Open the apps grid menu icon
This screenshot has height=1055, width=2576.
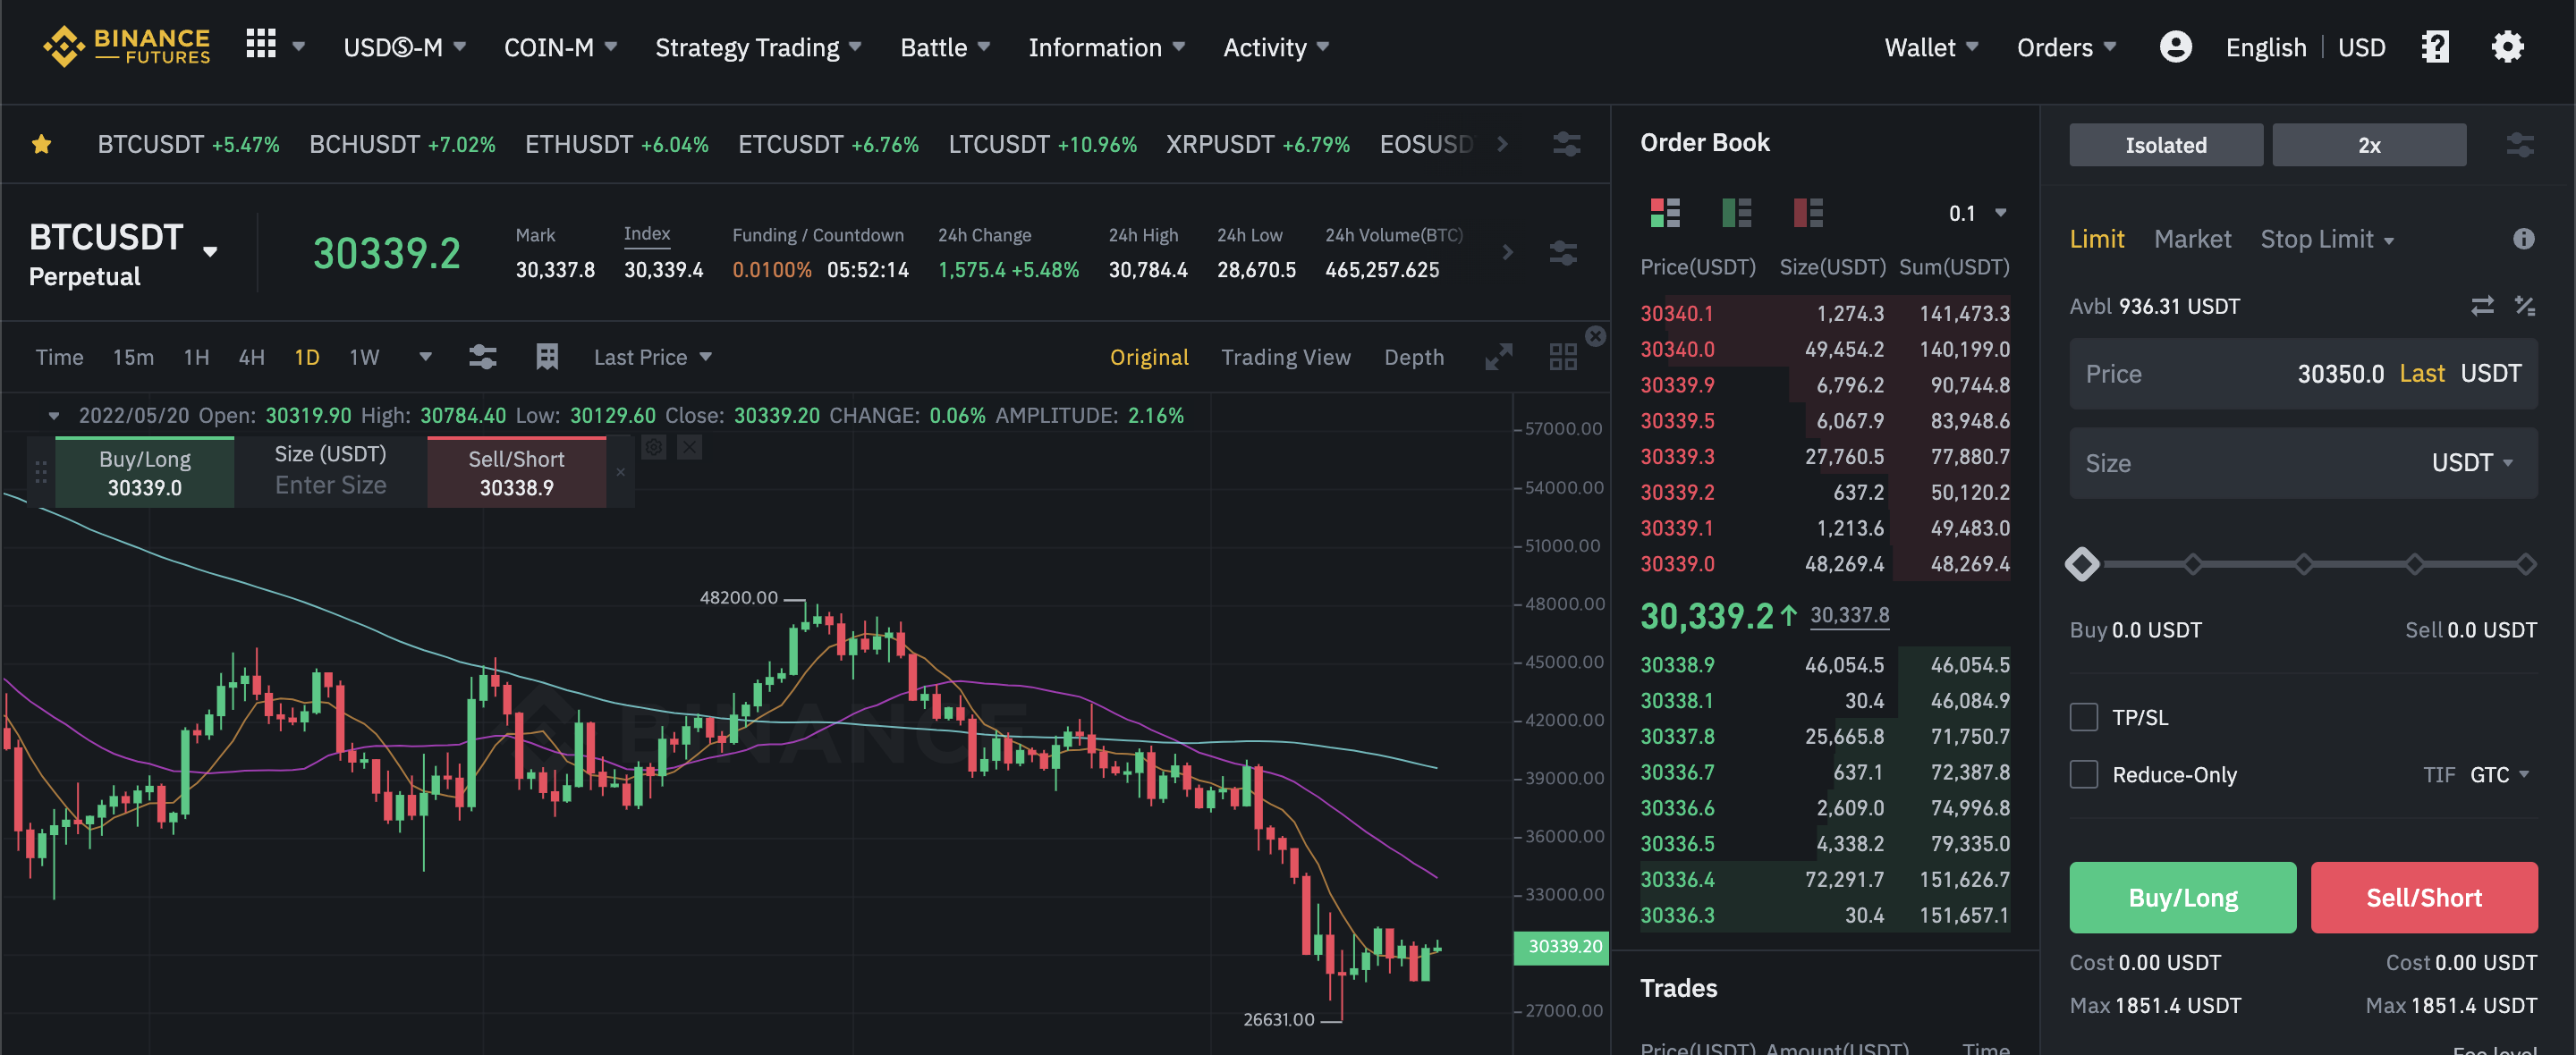point(261,44)
